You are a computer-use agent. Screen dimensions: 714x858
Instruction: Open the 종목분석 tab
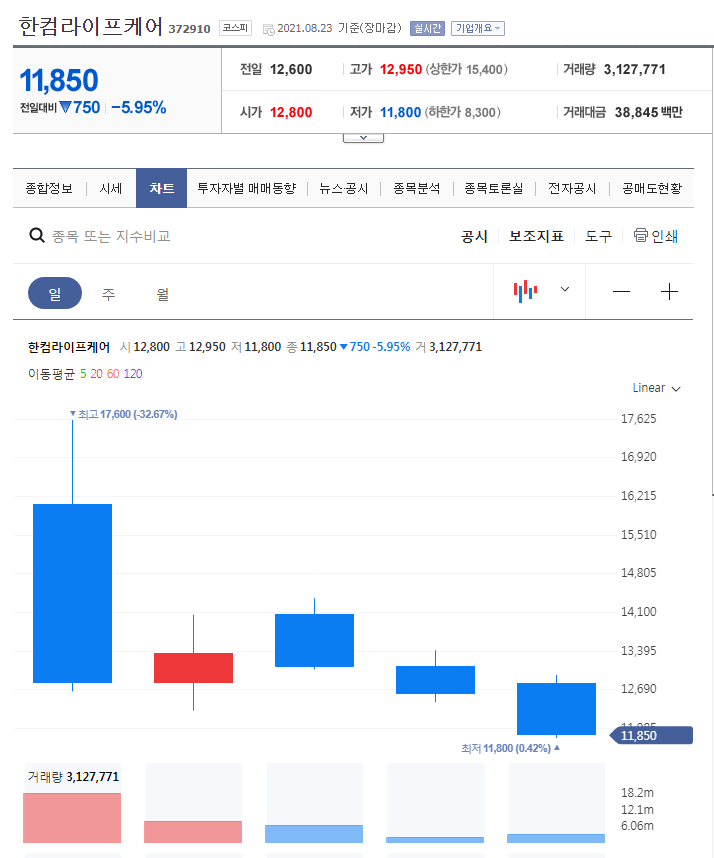pyautogui.click(x=416, y=189)
